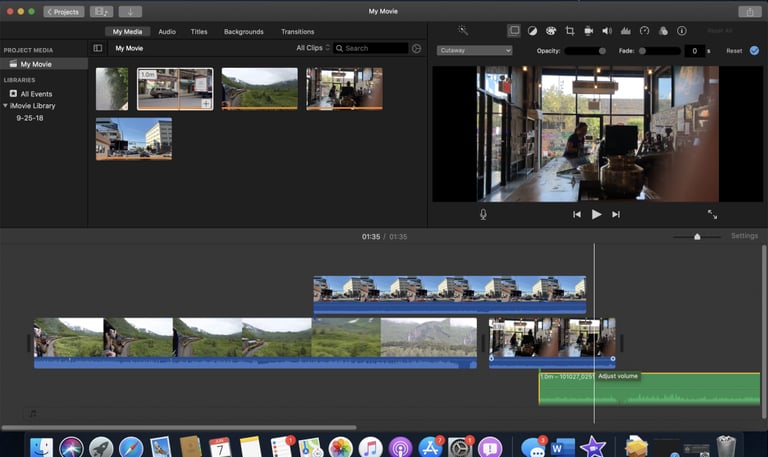The image size is (768, 457).
Task: Click the import media down-arrow button
Action: (x=130, y=12)
